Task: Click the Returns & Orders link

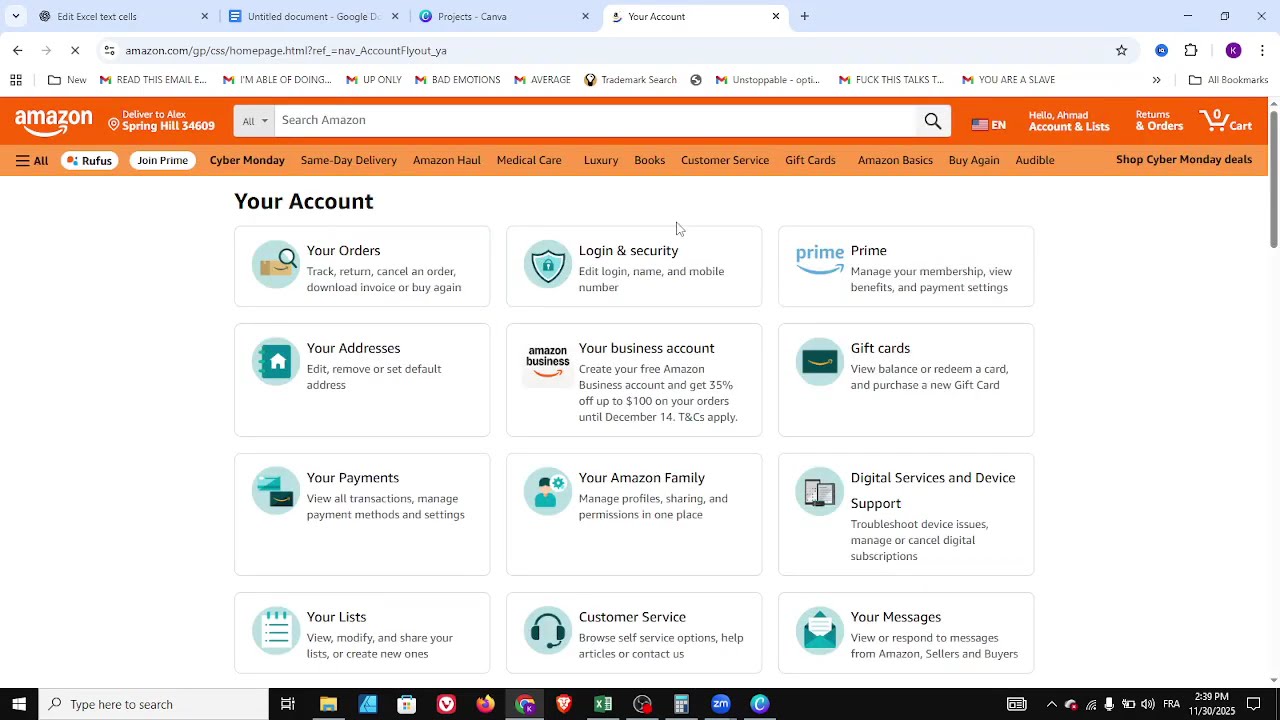Action: tap(1159, 121)
